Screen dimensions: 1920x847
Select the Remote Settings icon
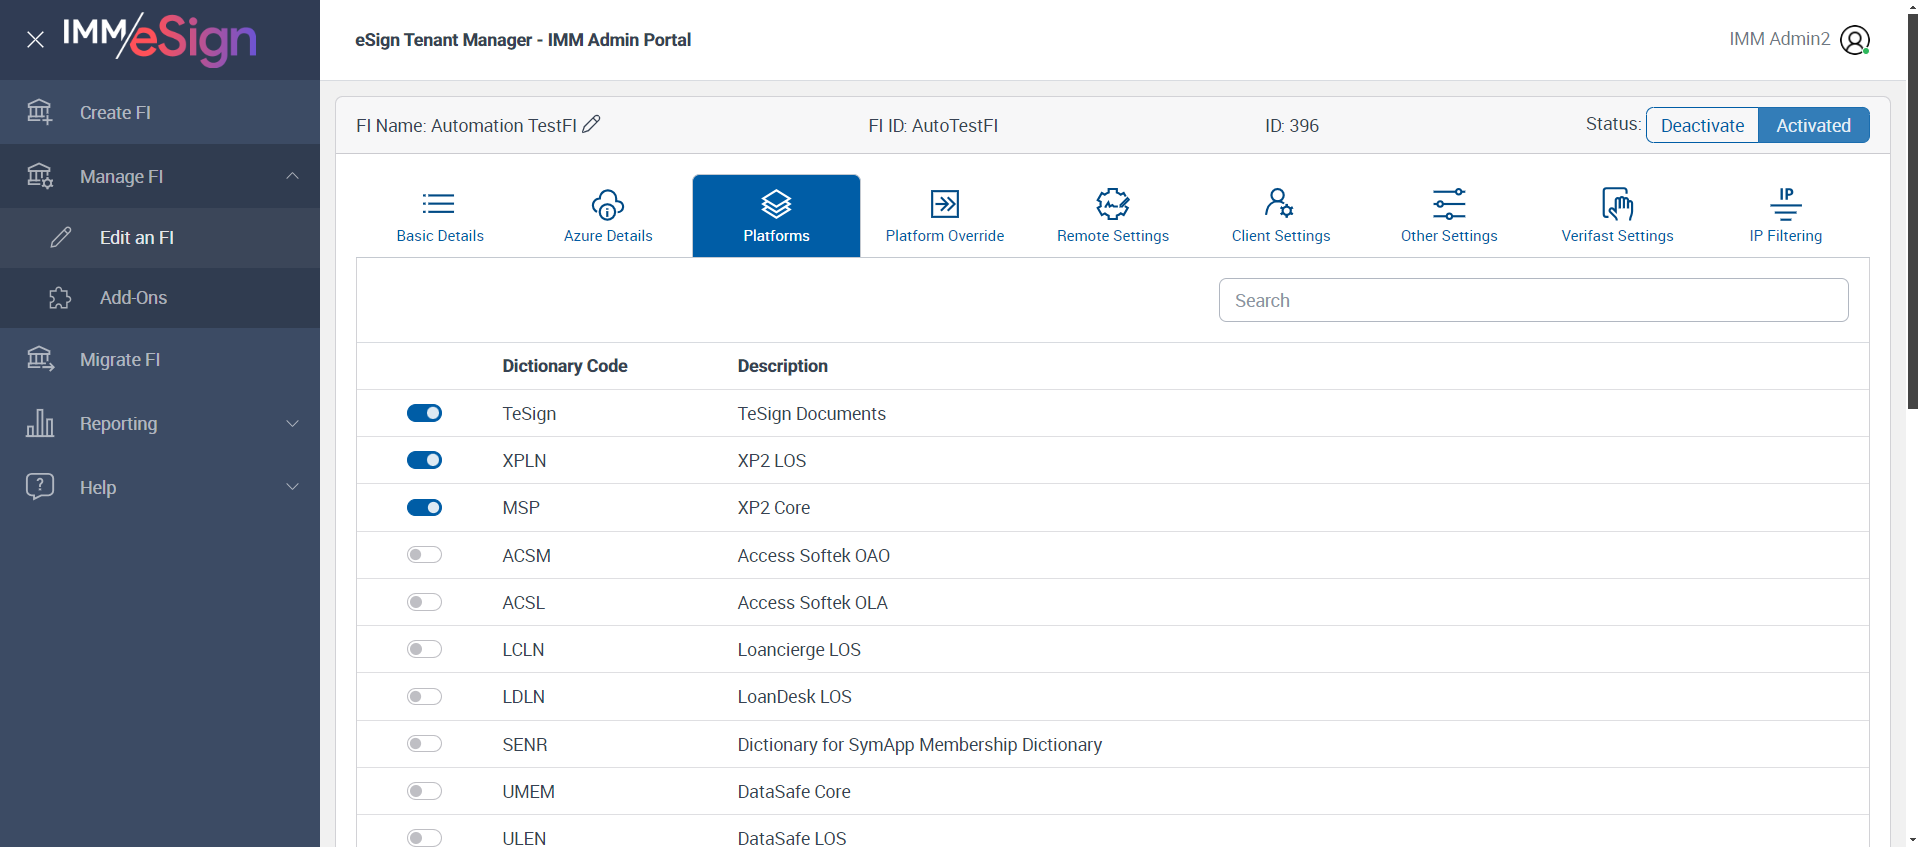[x=1112, y=205]
